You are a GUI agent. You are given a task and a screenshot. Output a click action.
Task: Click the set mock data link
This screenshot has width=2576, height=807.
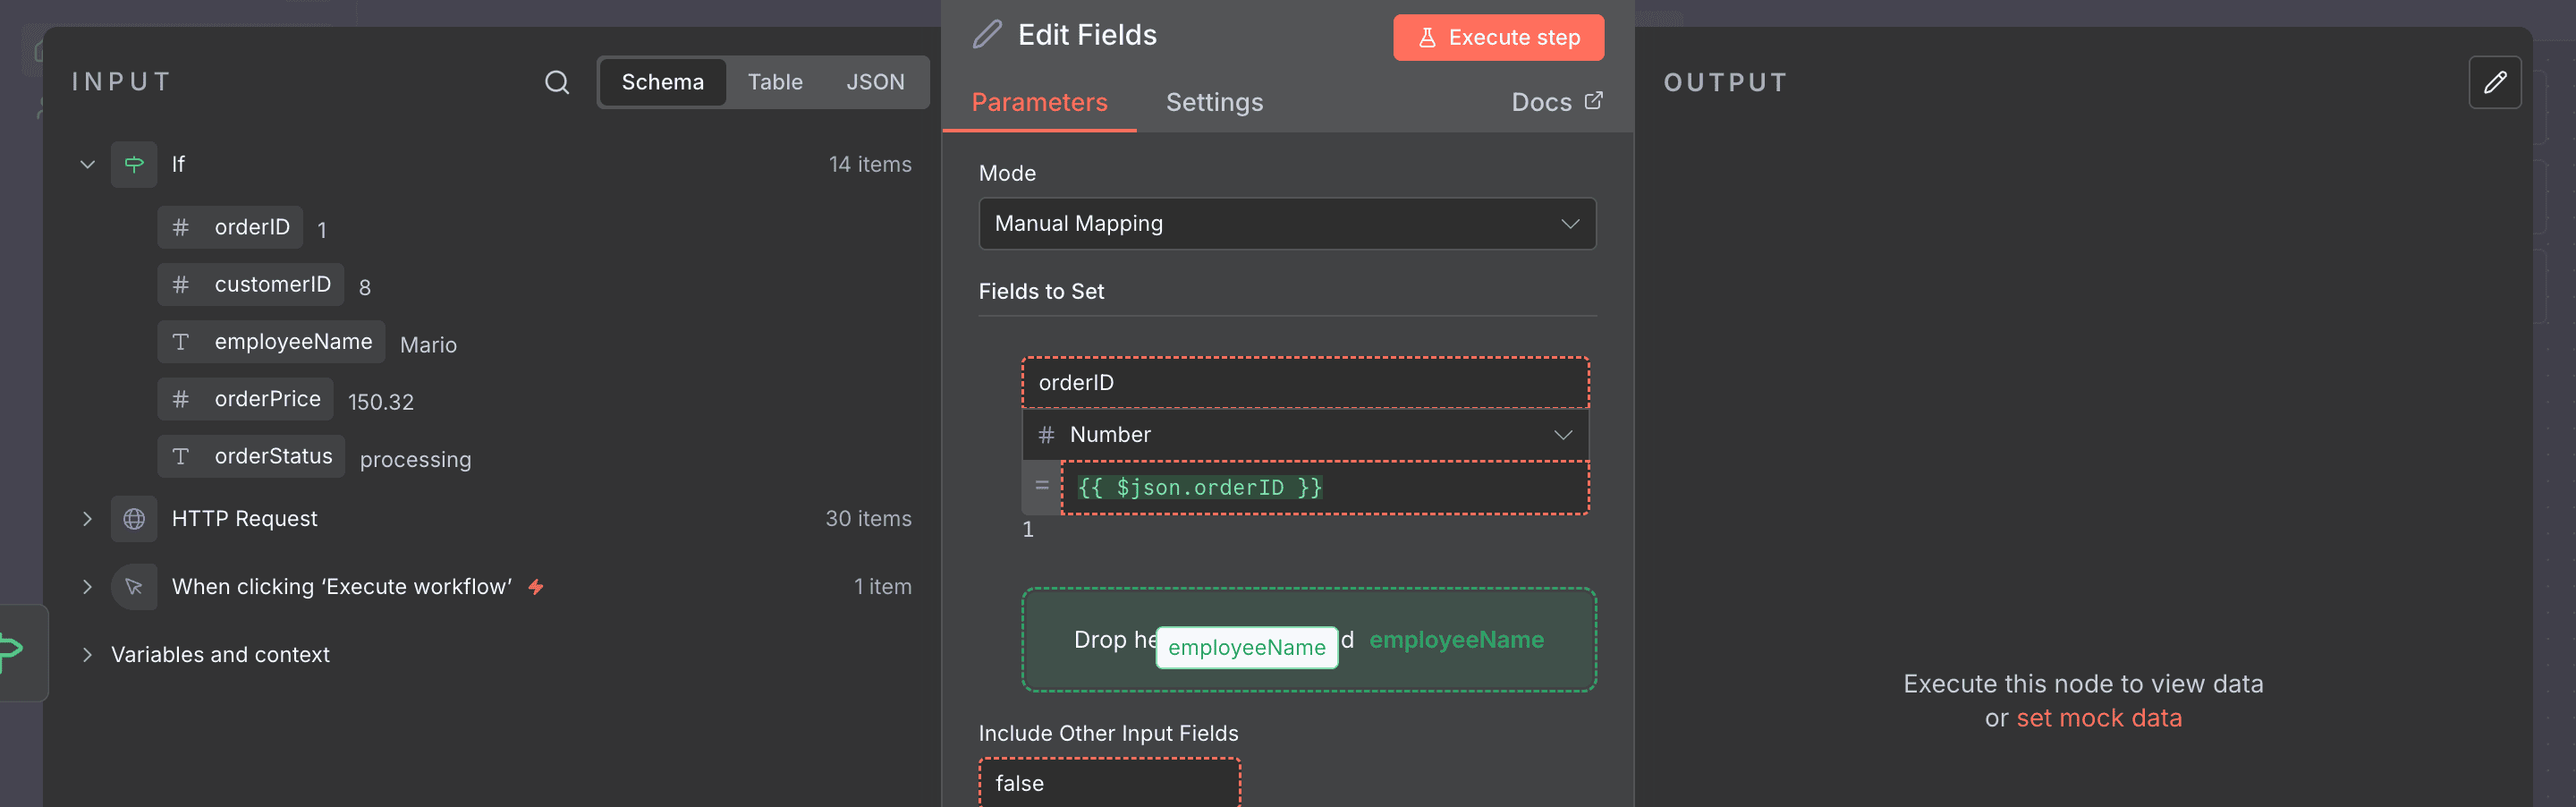pos(2098,718)
